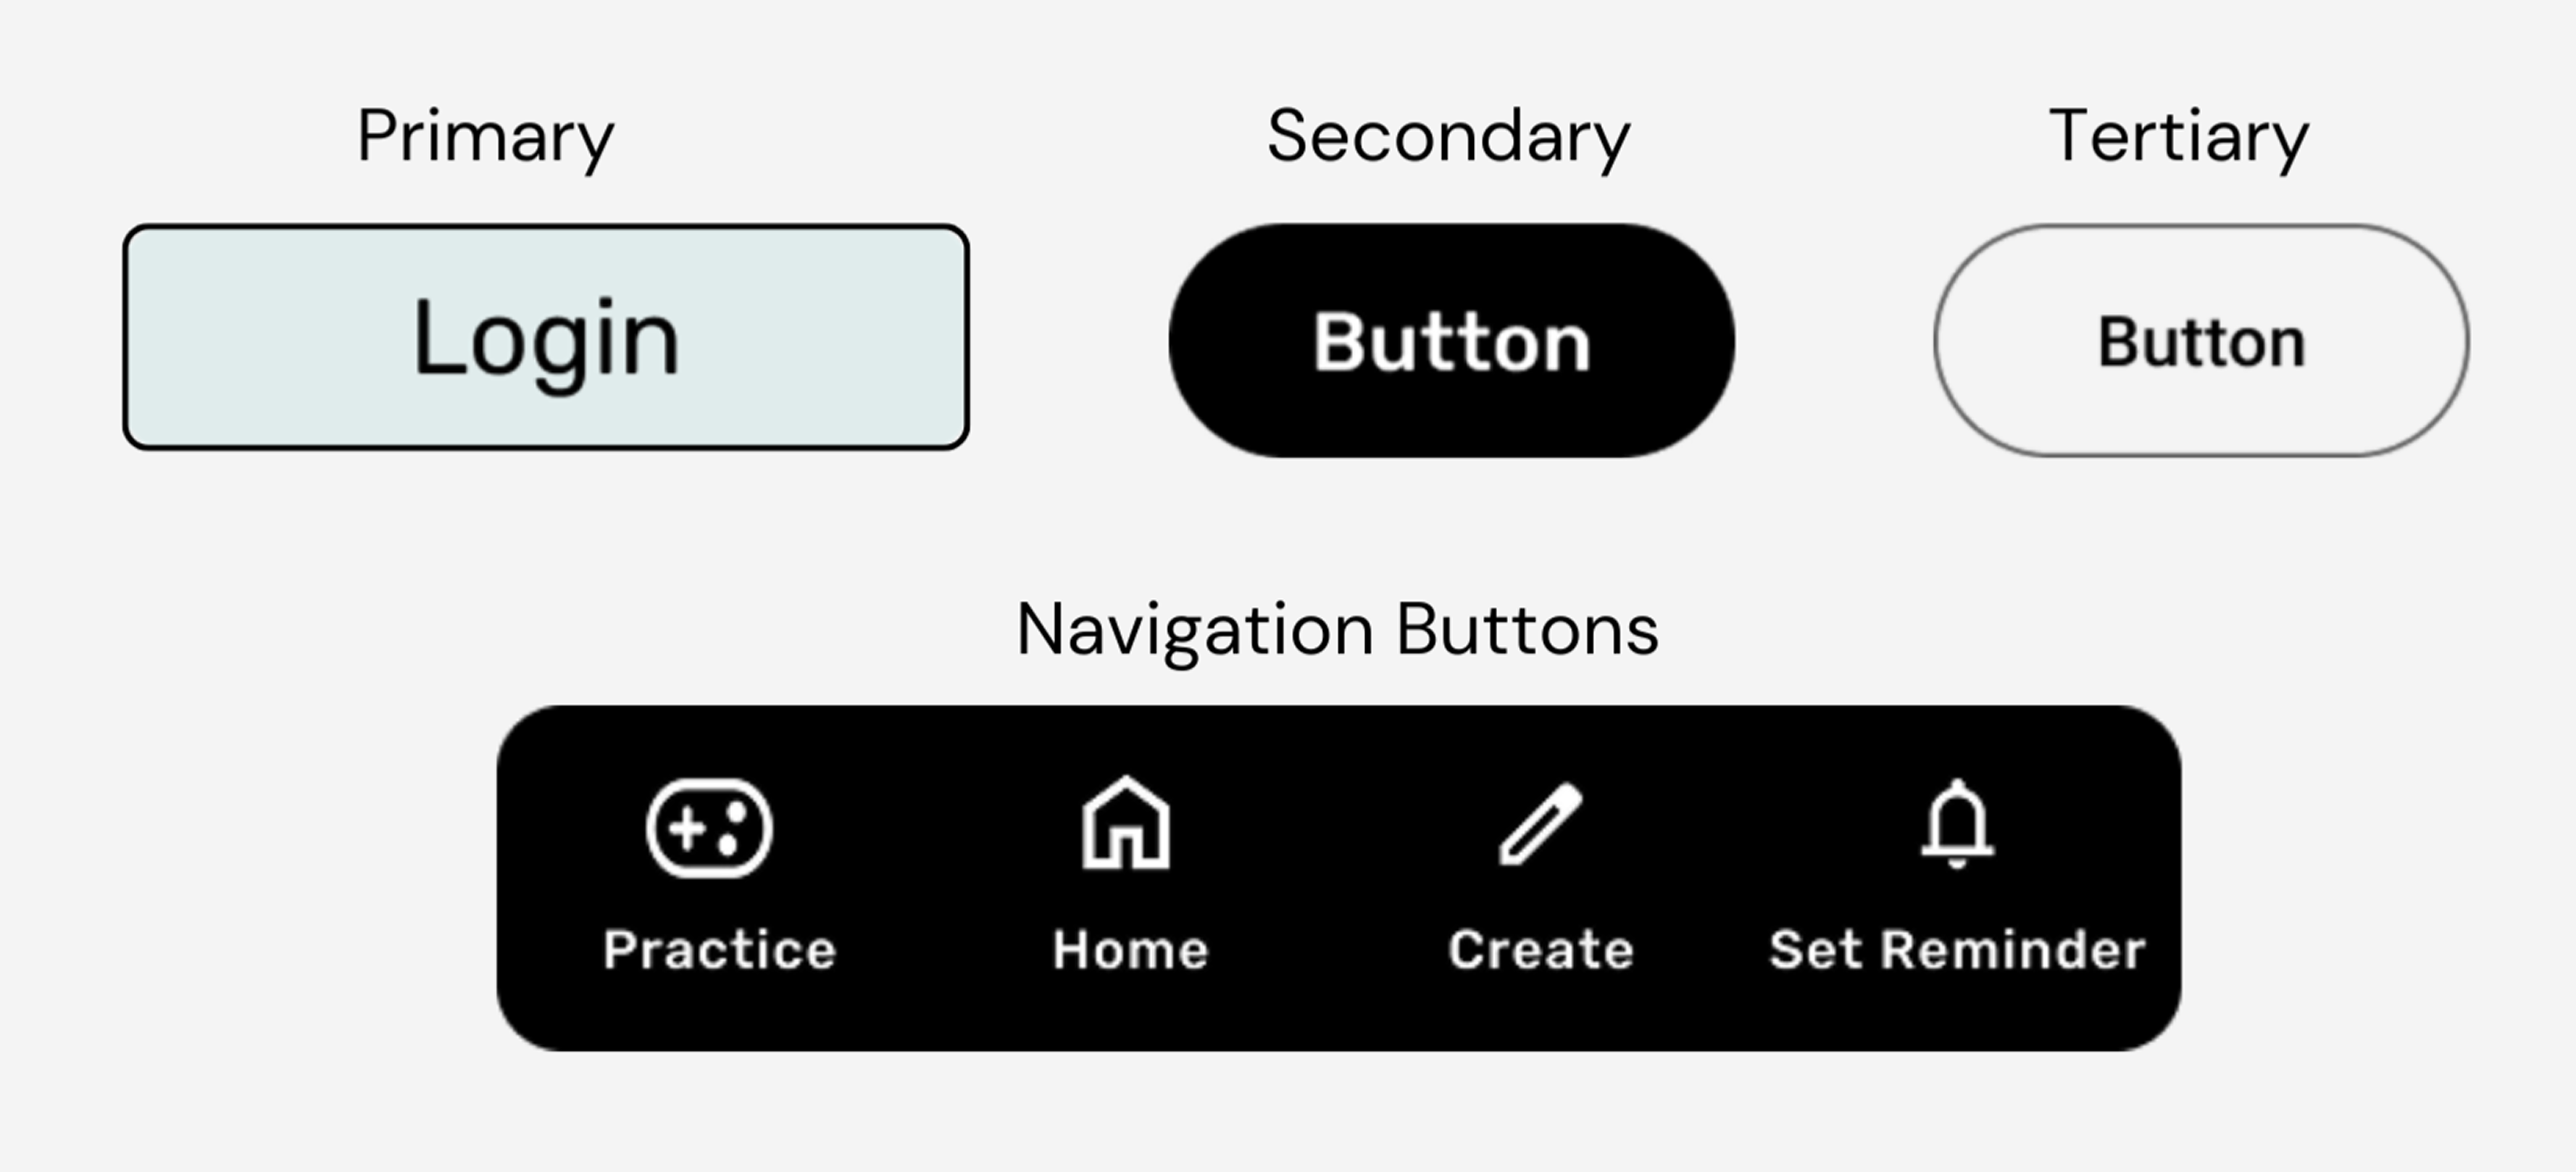Image resolution: width=2576 pixels, height=1172 pixels.
Task: Click the word Buttons in the heading
Action: [x=1527, y=630]
